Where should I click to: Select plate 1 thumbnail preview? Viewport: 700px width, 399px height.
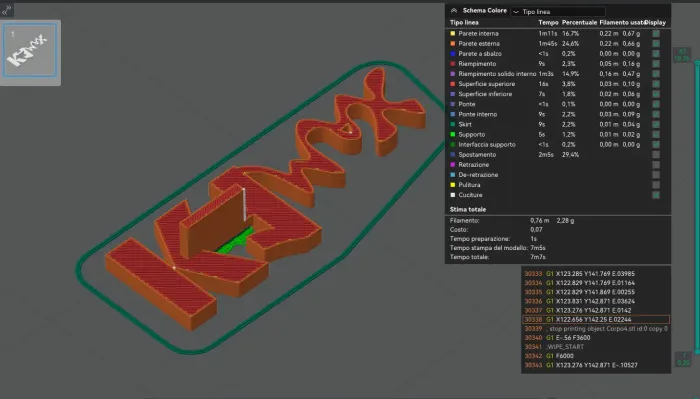30,51
